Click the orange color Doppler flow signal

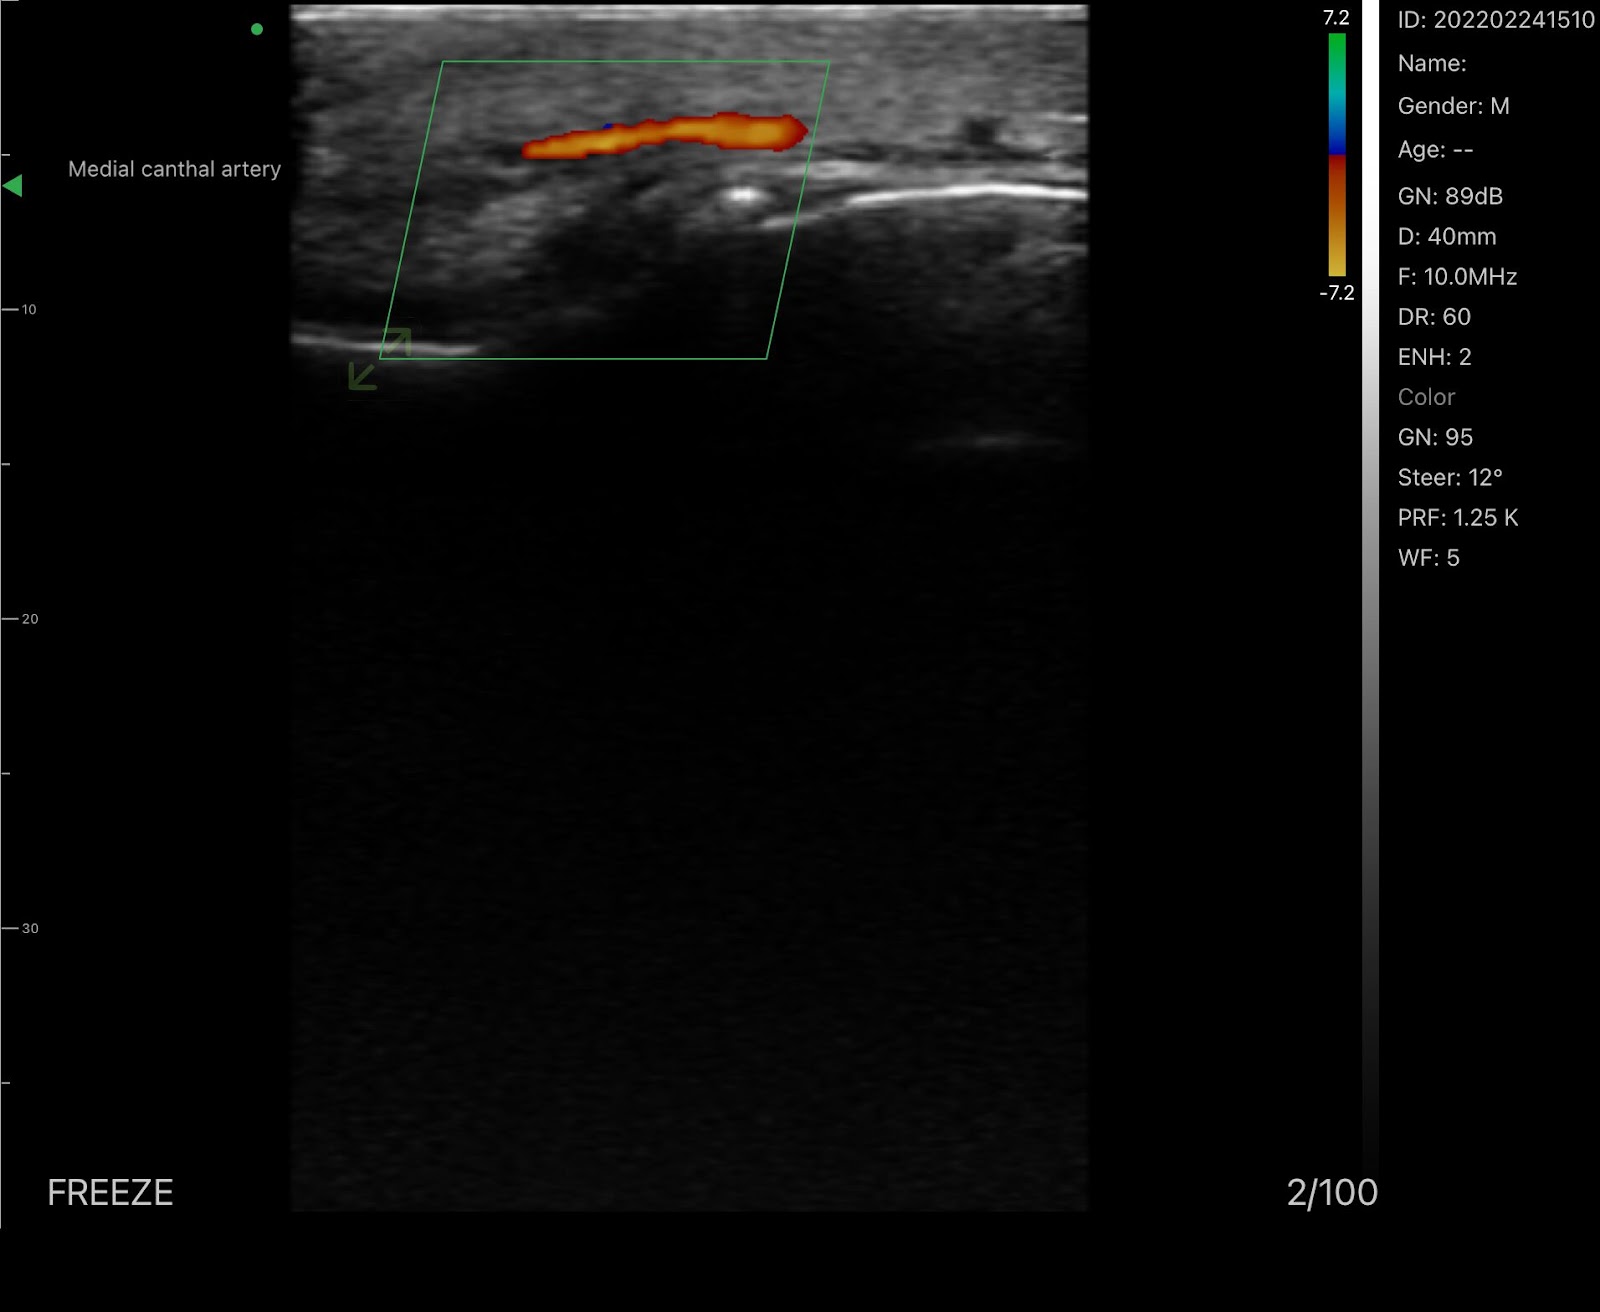(665, 136)
